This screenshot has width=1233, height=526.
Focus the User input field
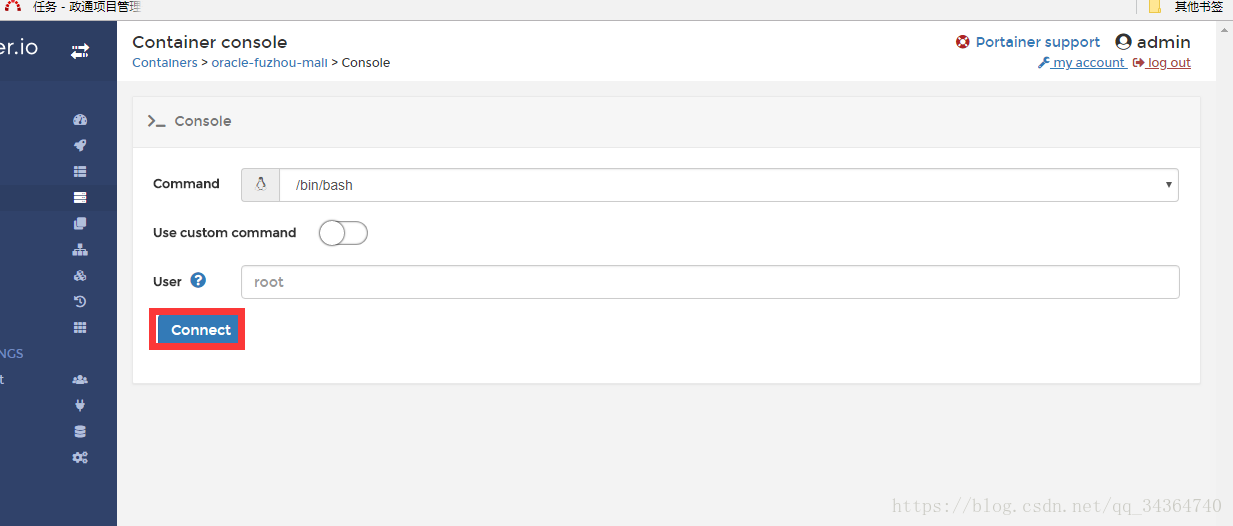point(710,282)
